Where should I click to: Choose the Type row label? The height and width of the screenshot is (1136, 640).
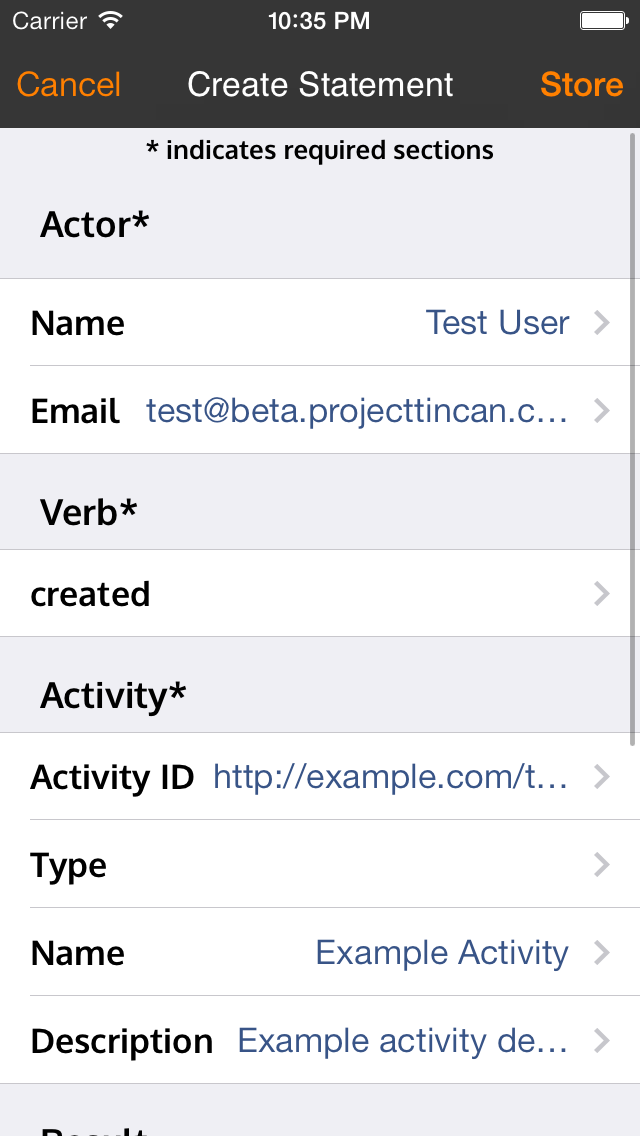point(68,866)
